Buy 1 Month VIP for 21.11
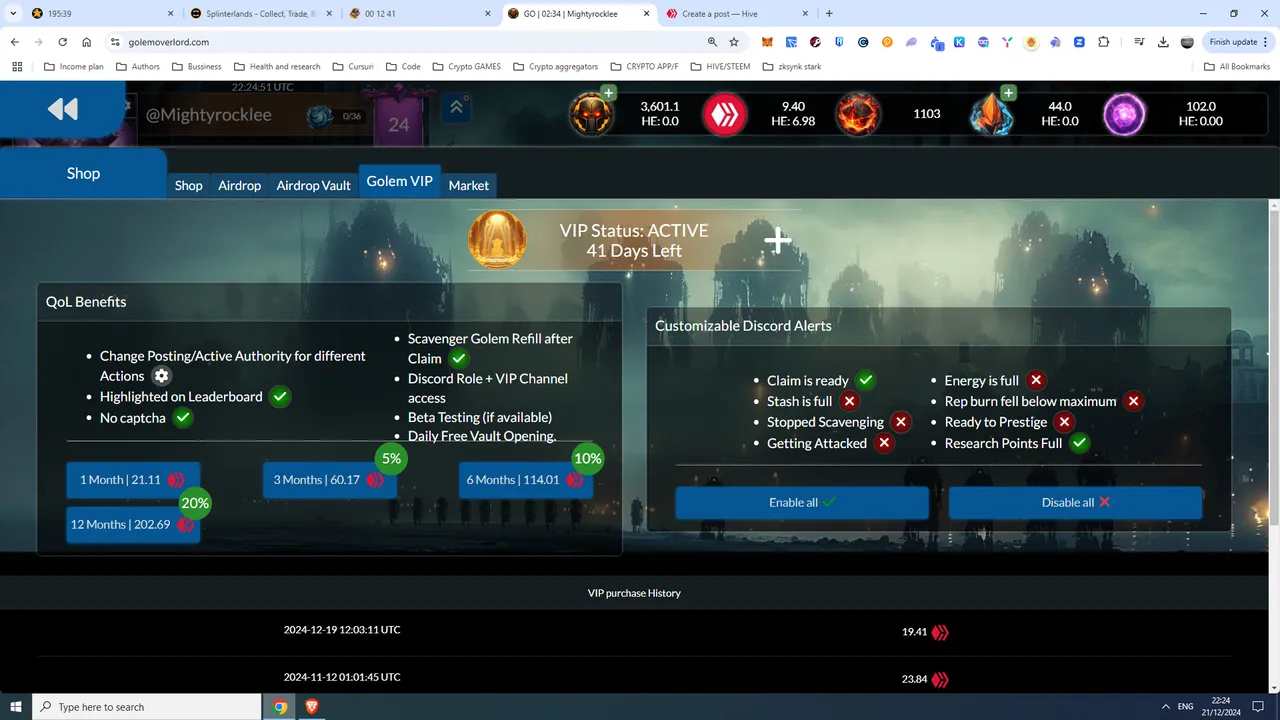 click(x=133, y=480)
